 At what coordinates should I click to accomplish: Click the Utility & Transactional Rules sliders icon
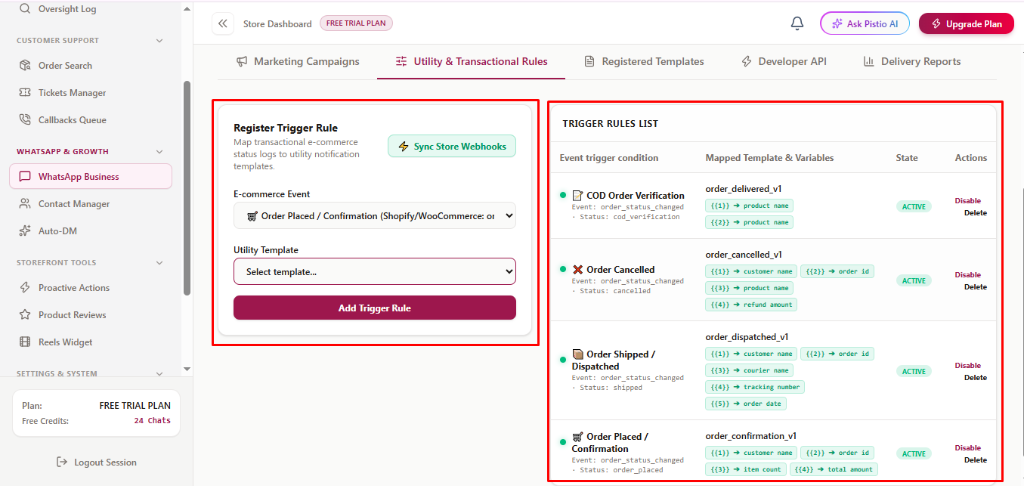tap(401, 61)
